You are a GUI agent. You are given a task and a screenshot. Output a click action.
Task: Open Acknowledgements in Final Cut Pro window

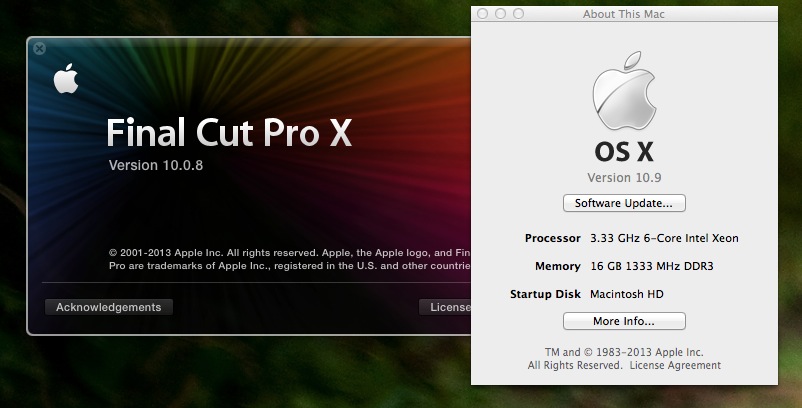point(108,307)
